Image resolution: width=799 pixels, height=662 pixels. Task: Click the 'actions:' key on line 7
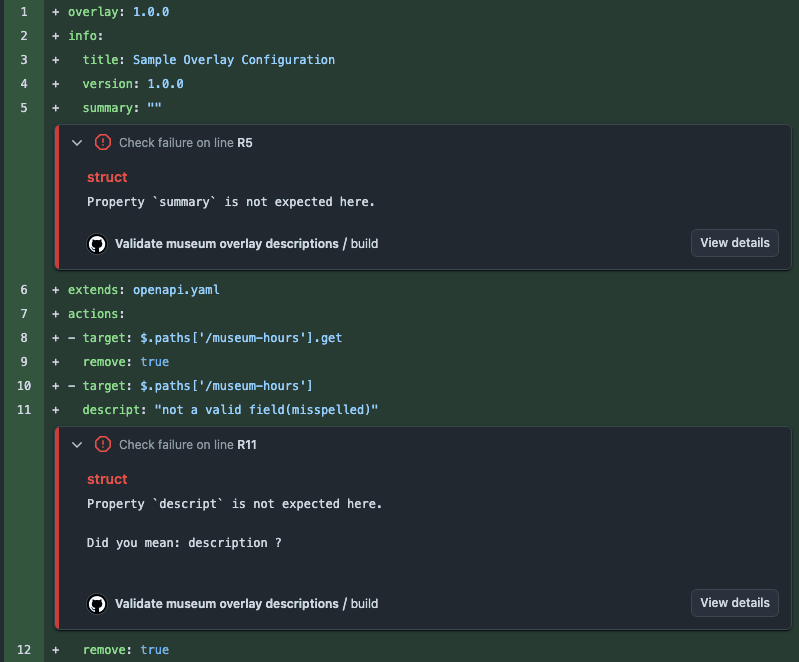pos(96,314)
